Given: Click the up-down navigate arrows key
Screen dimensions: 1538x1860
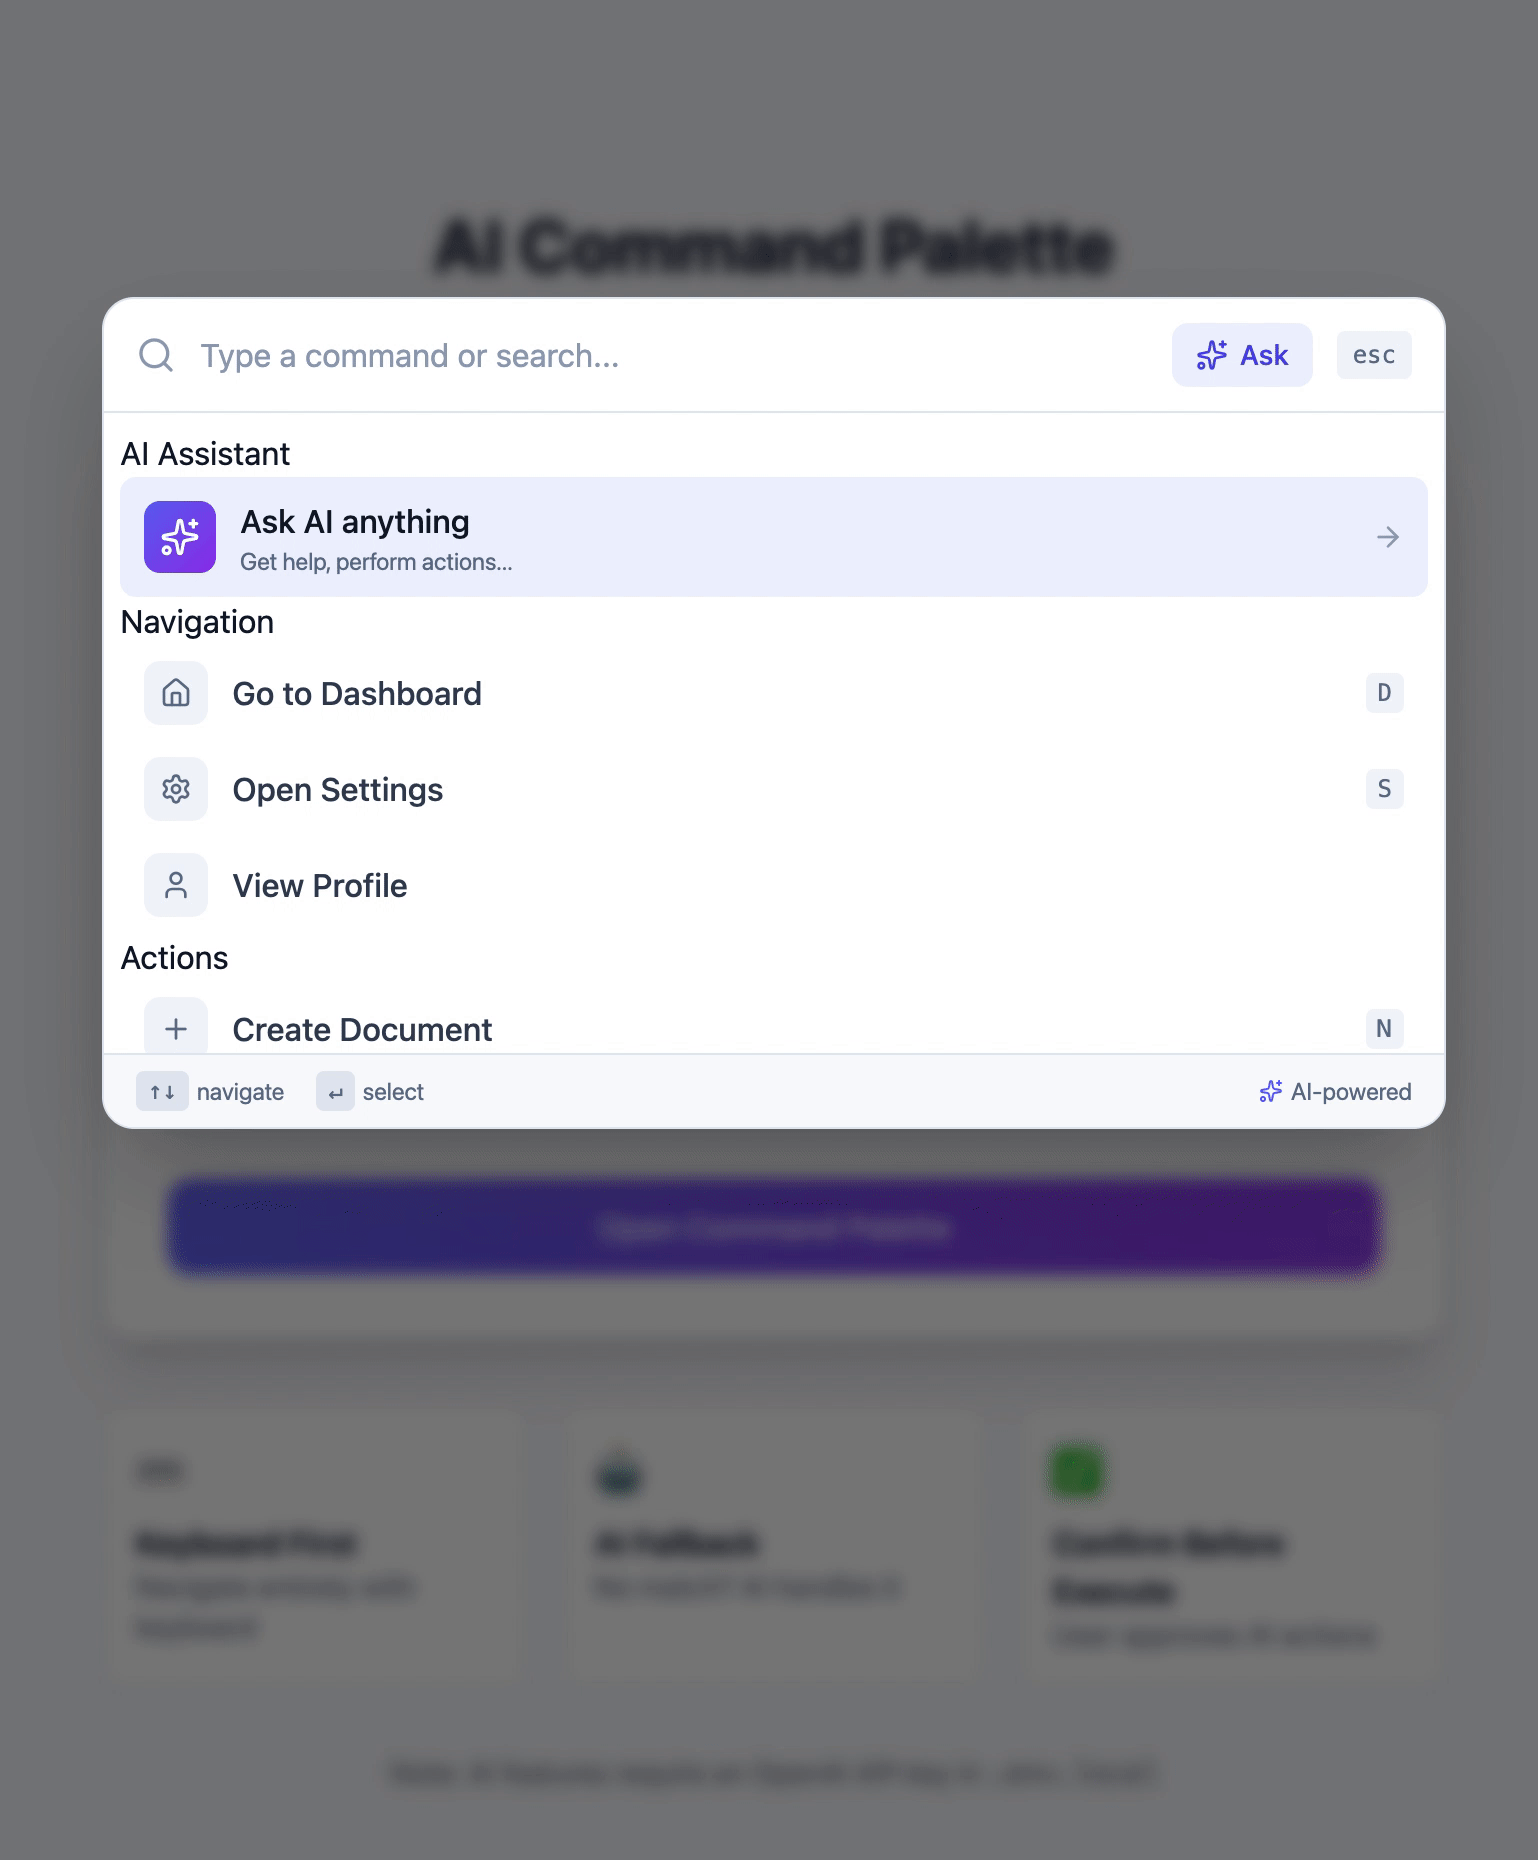Looking at the screenshot, I should (x=162, y=1092).
